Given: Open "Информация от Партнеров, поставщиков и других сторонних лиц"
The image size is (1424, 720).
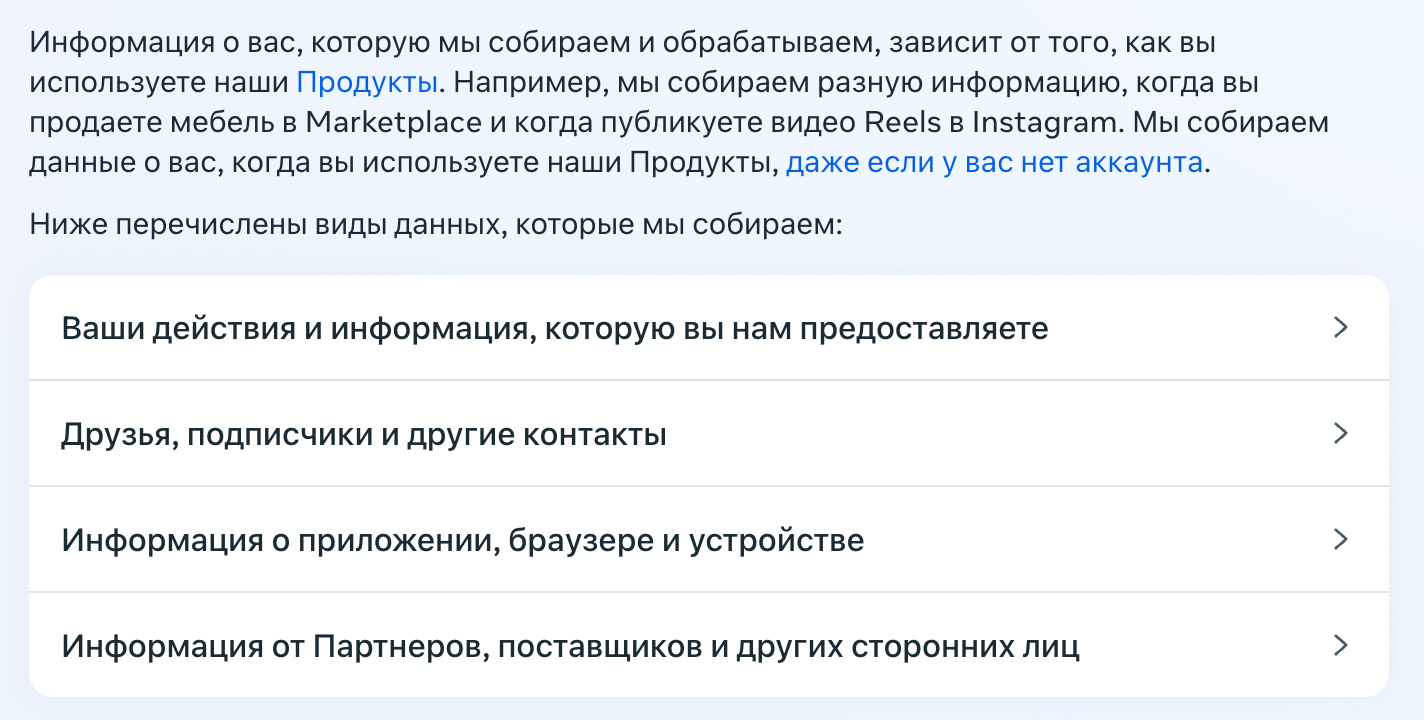Looking at the screenshot, I should 571,647.
